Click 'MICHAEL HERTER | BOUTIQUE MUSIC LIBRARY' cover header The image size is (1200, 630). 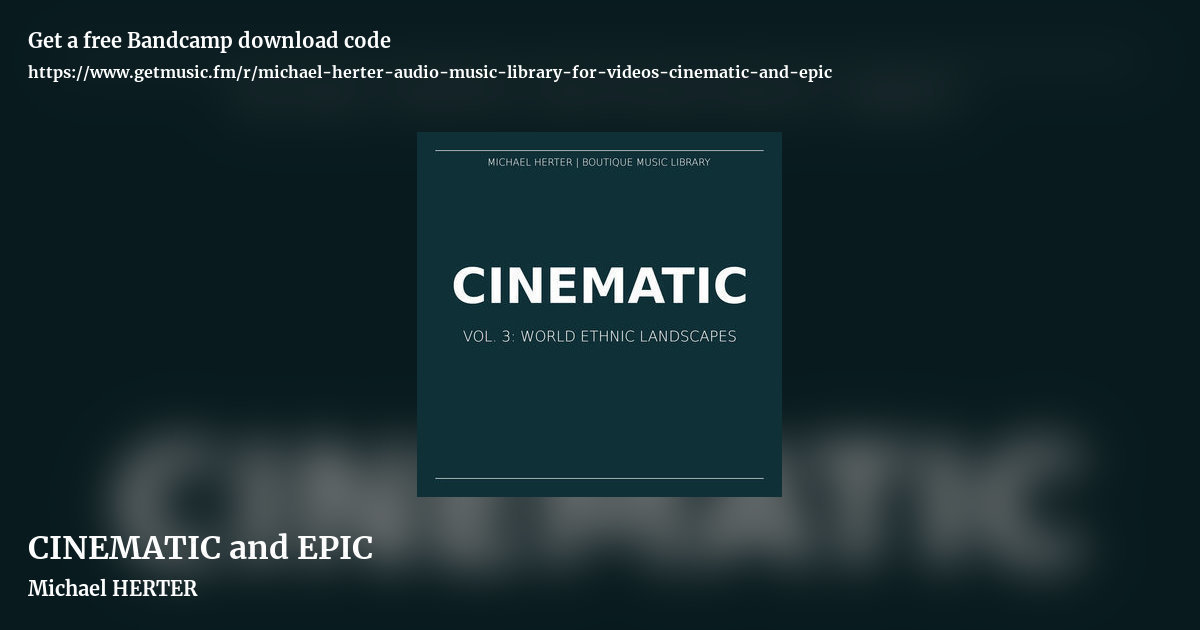pyautogui.click(x=599, y=162)
